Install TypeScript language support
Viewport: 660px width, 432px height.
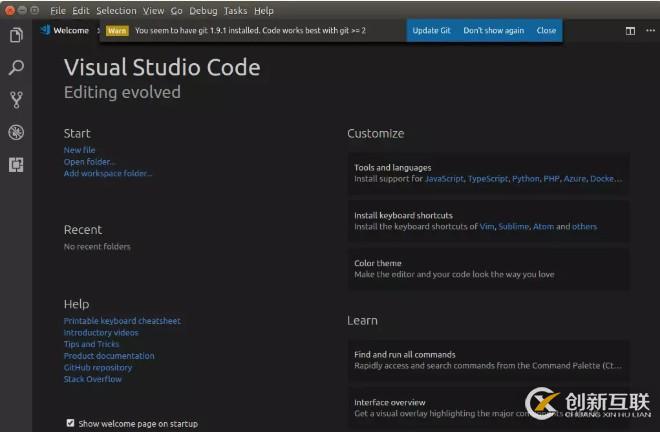tap(488, 179)
